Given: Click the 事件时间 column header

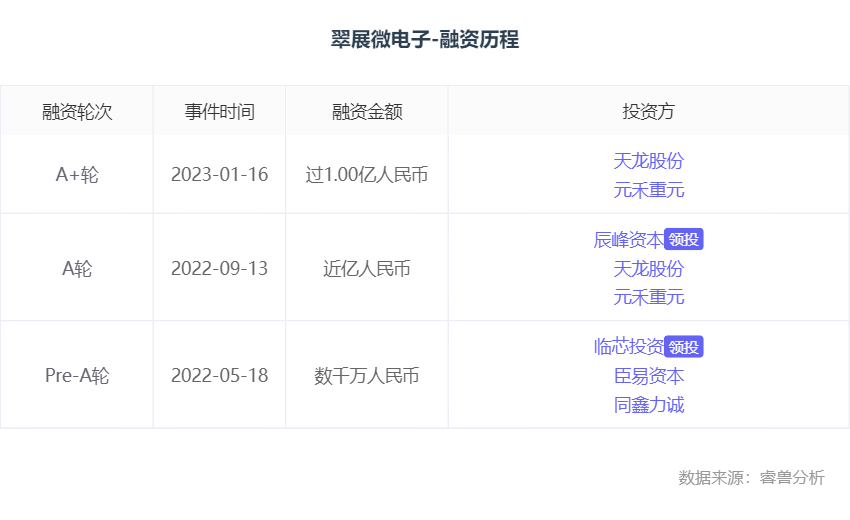Looking at the screenshot, I should 220,112.
